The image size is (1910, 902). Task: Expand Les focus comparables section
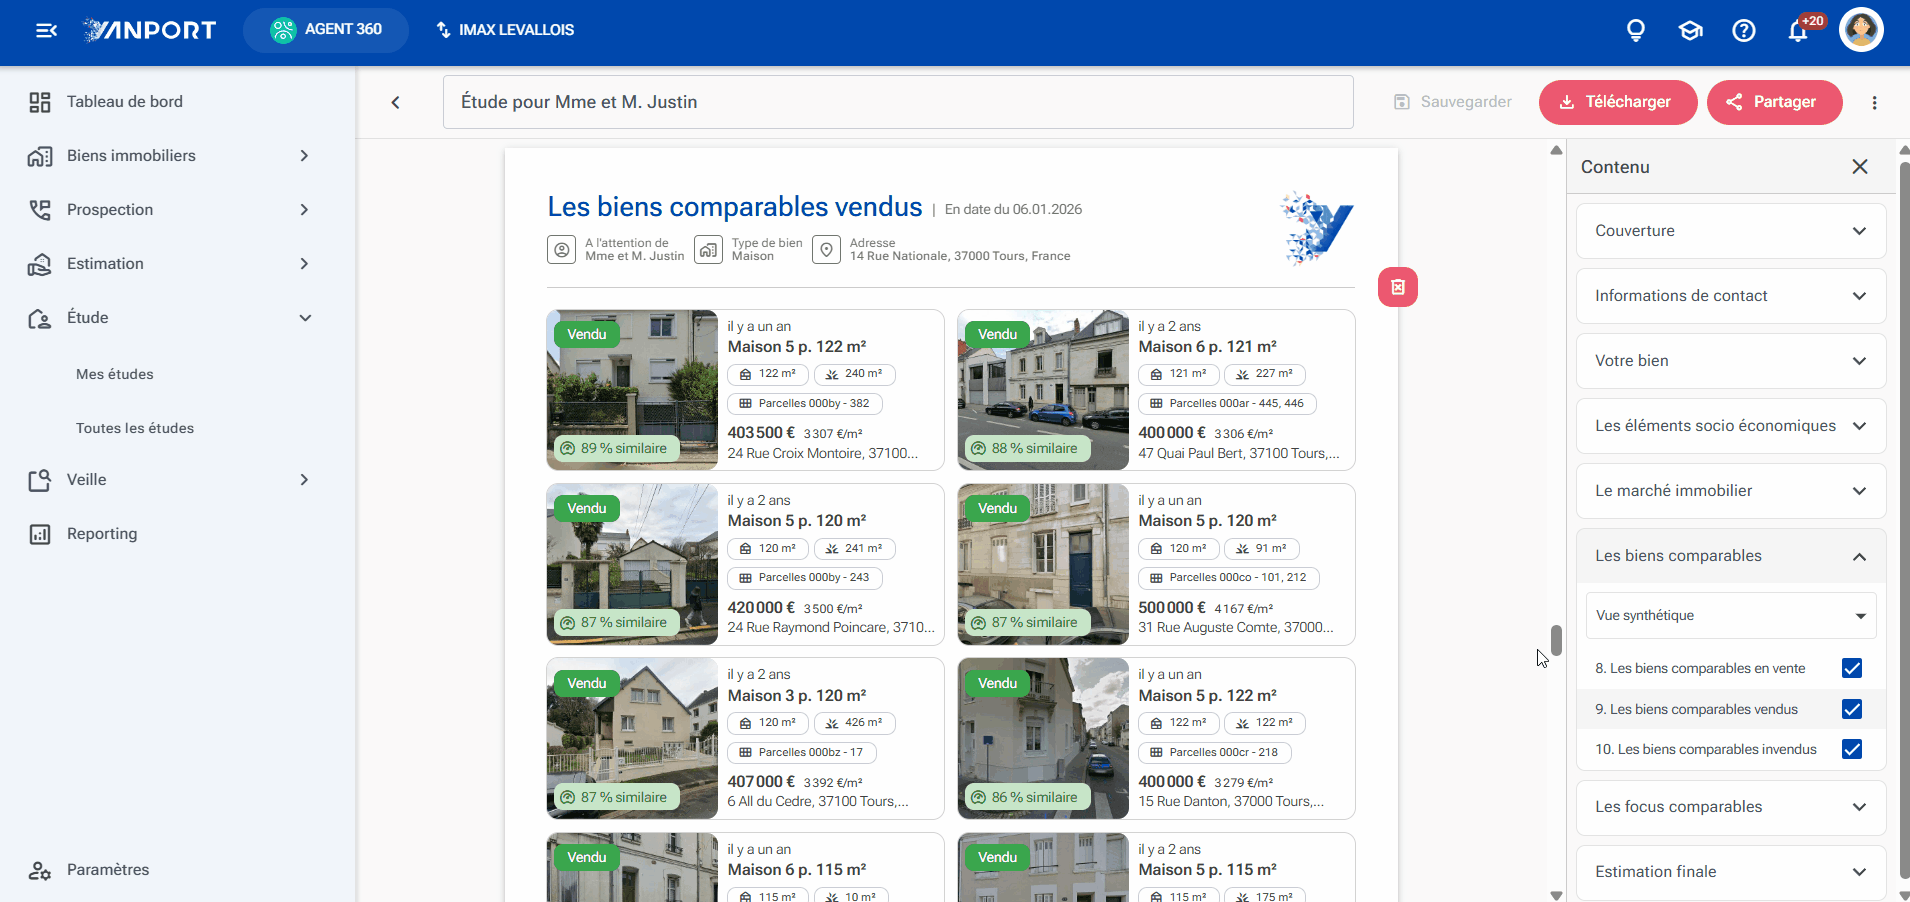click(1731, 807)
